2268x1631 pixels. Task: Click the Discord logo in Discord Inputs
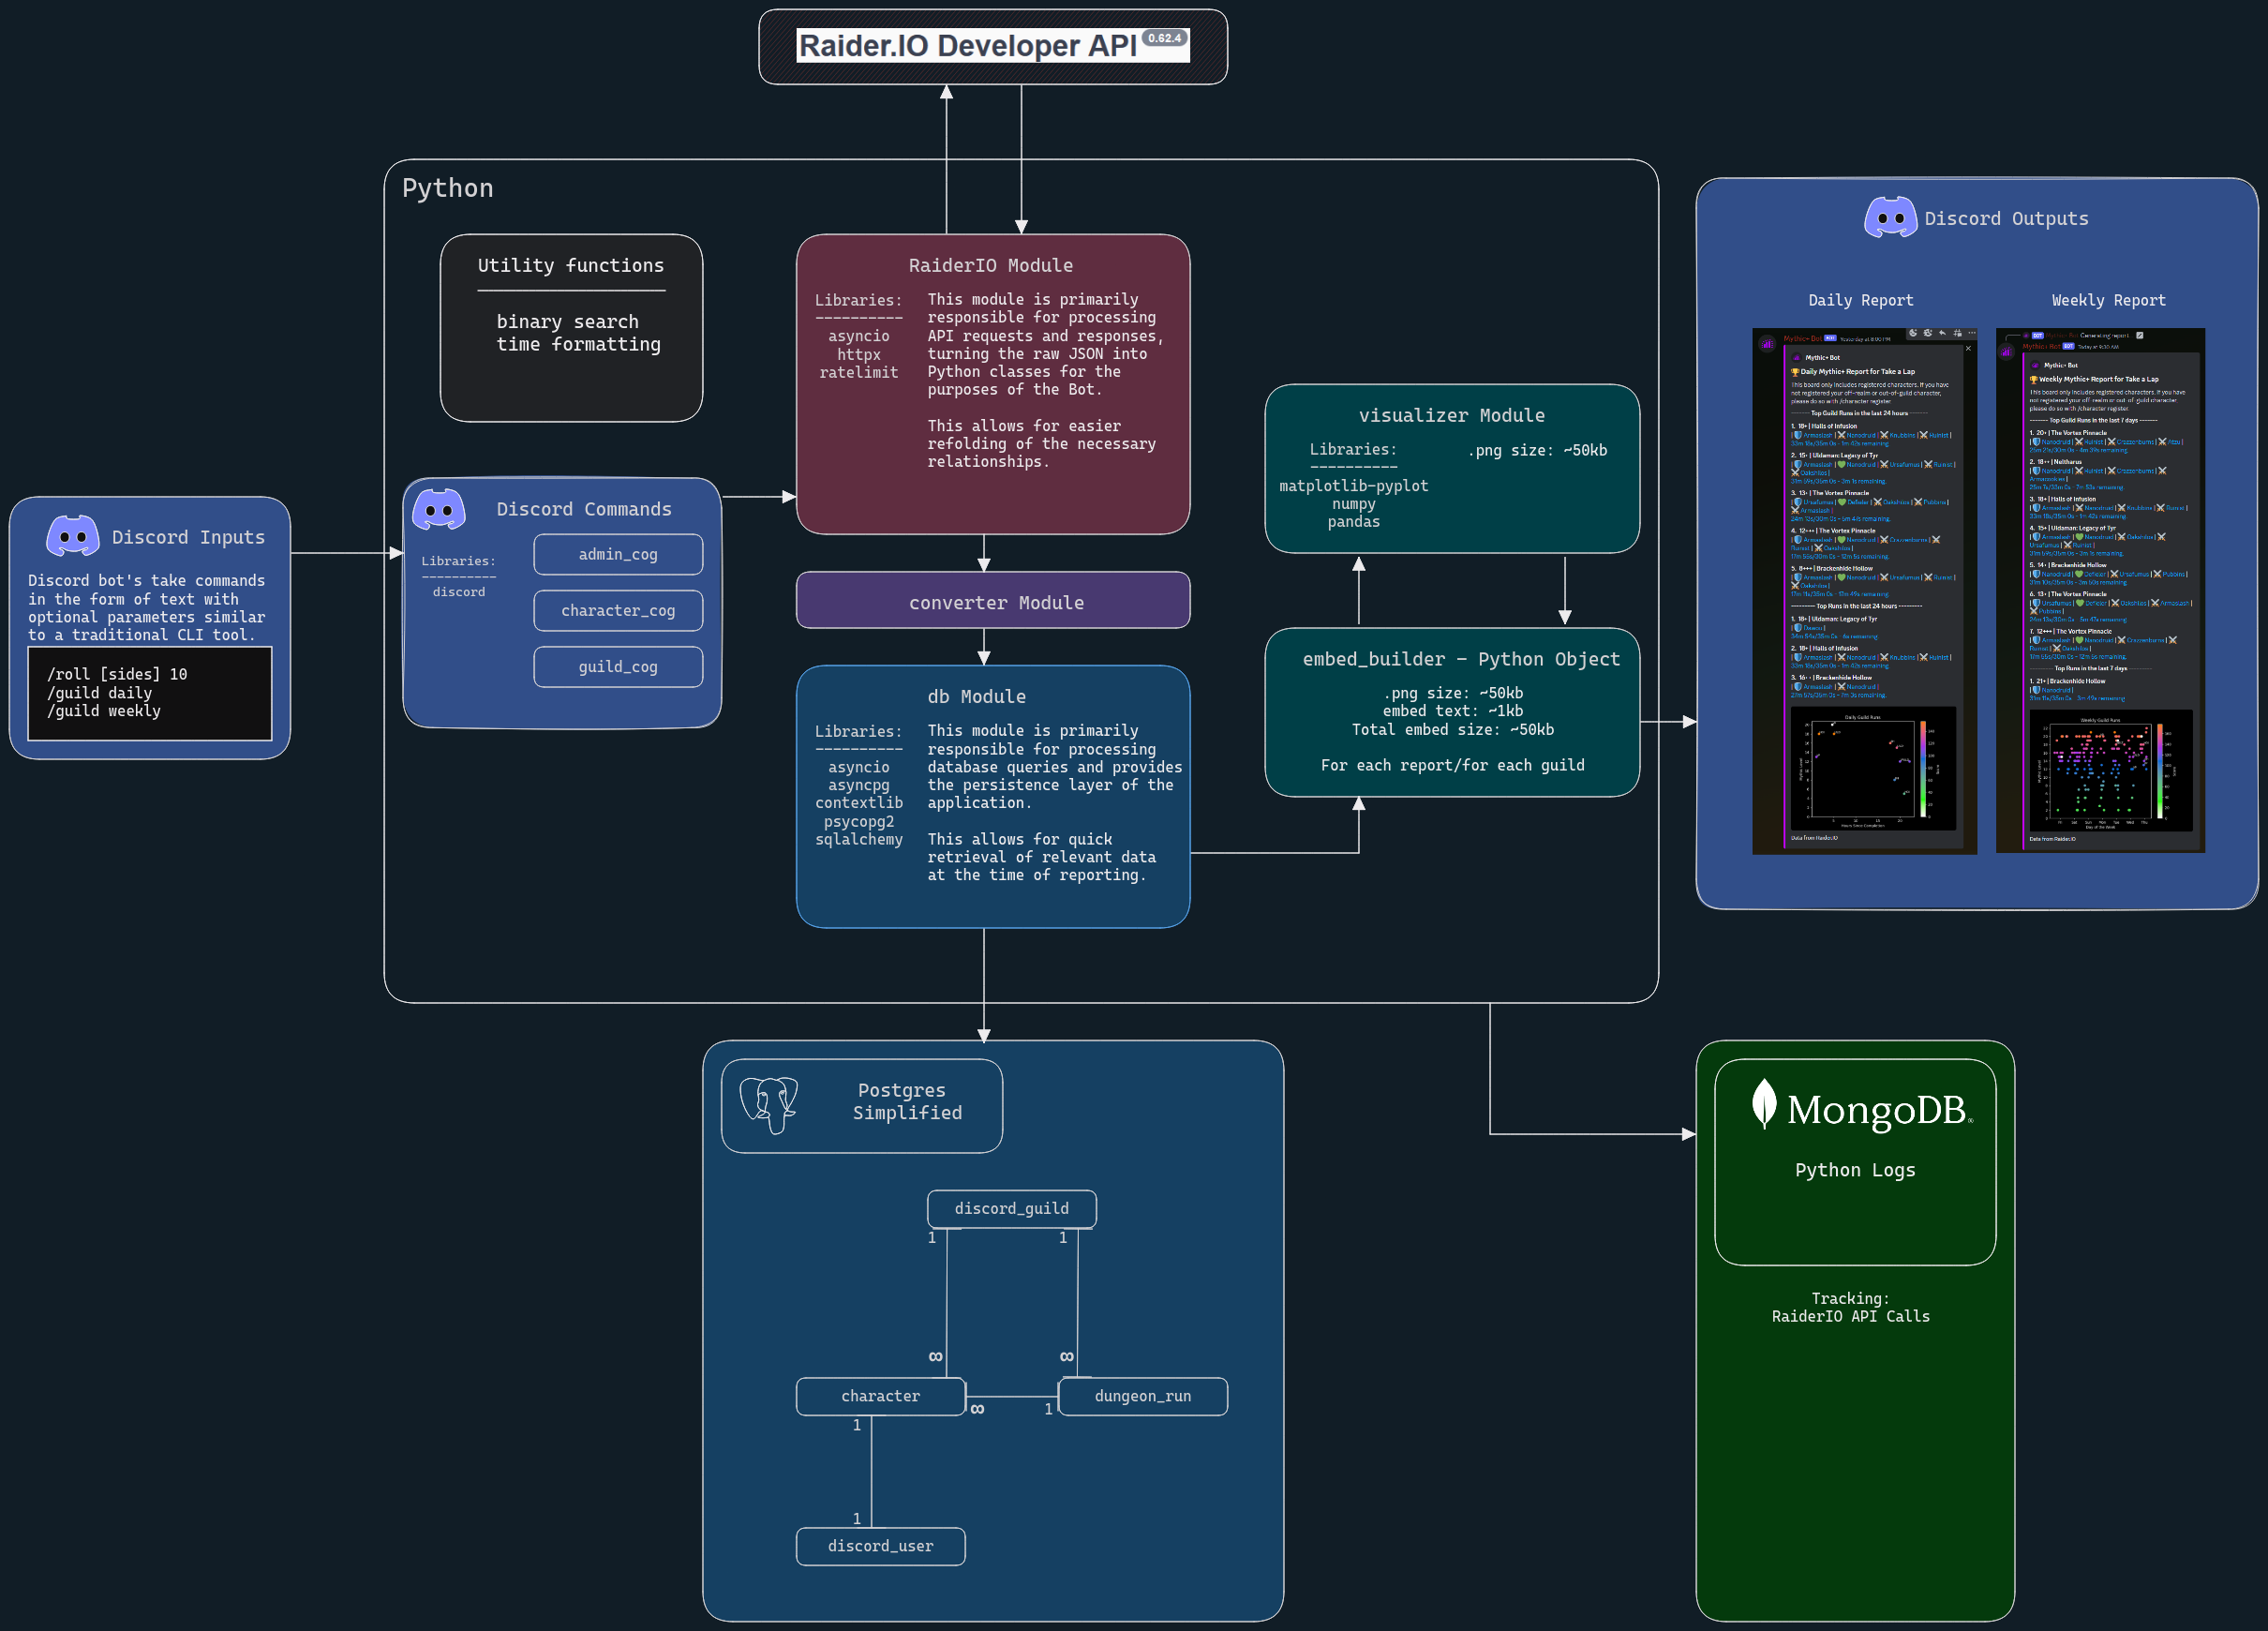(73, 536)
